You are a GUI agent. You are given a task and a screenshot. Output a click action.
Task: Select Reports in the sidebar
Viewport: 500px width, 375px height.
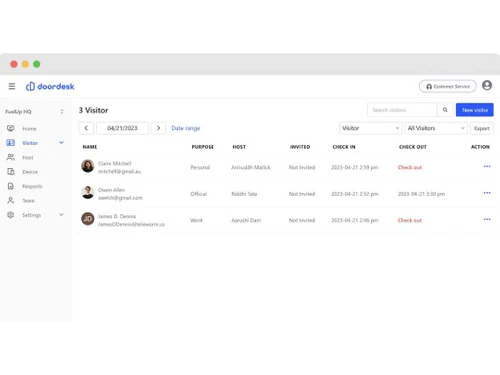coord(32,186)
